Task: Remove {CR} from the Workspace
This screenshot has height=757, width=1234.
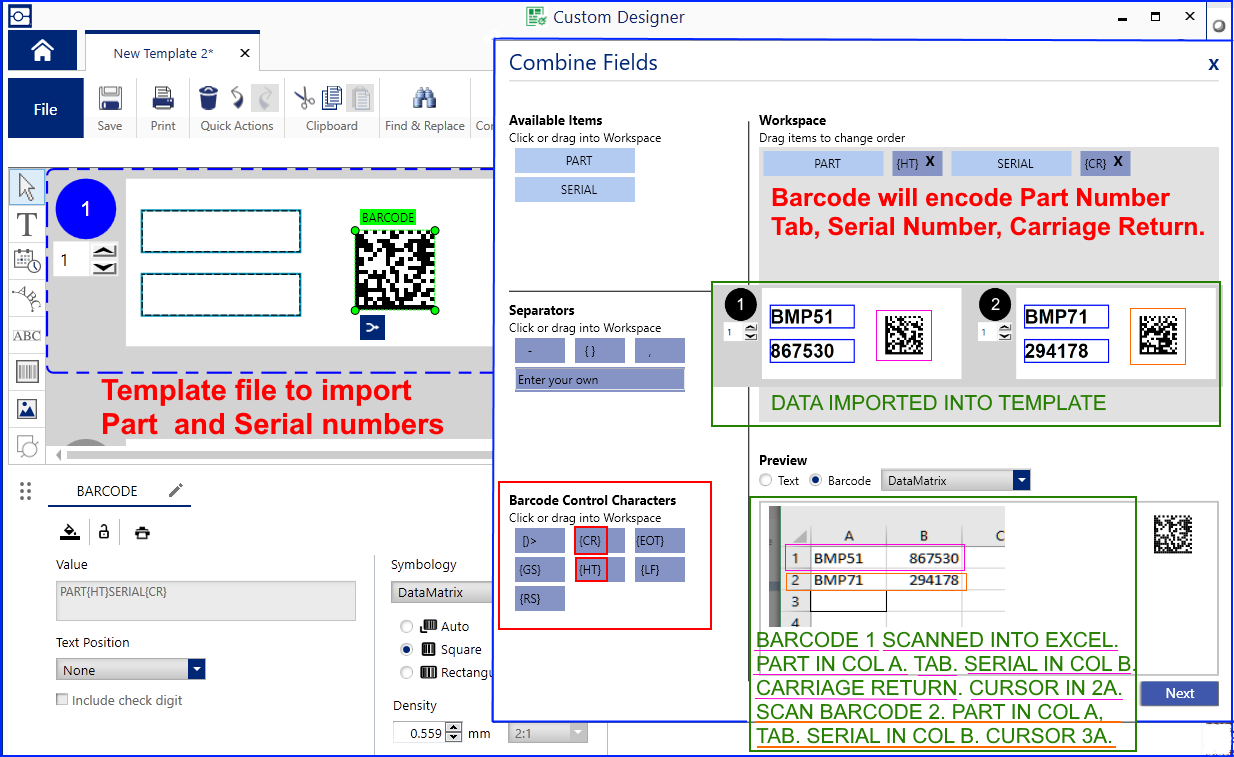Action: 1118,161
